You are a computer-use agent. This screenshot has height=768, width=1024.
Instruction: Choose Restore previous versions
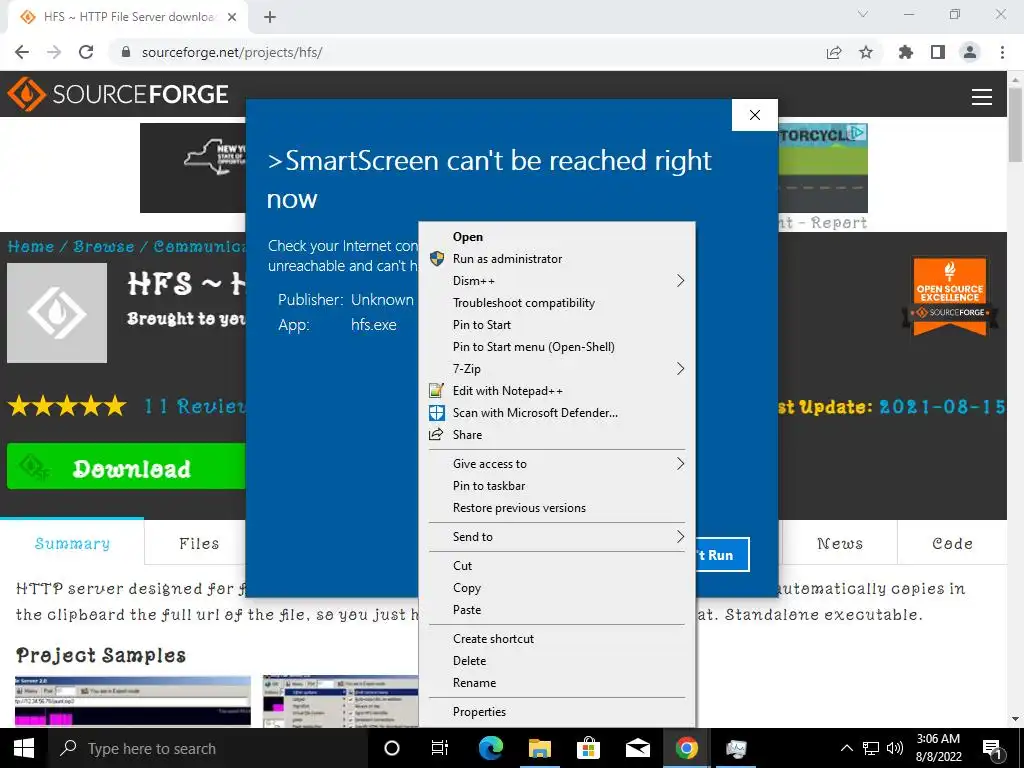[x=557, y=507]
